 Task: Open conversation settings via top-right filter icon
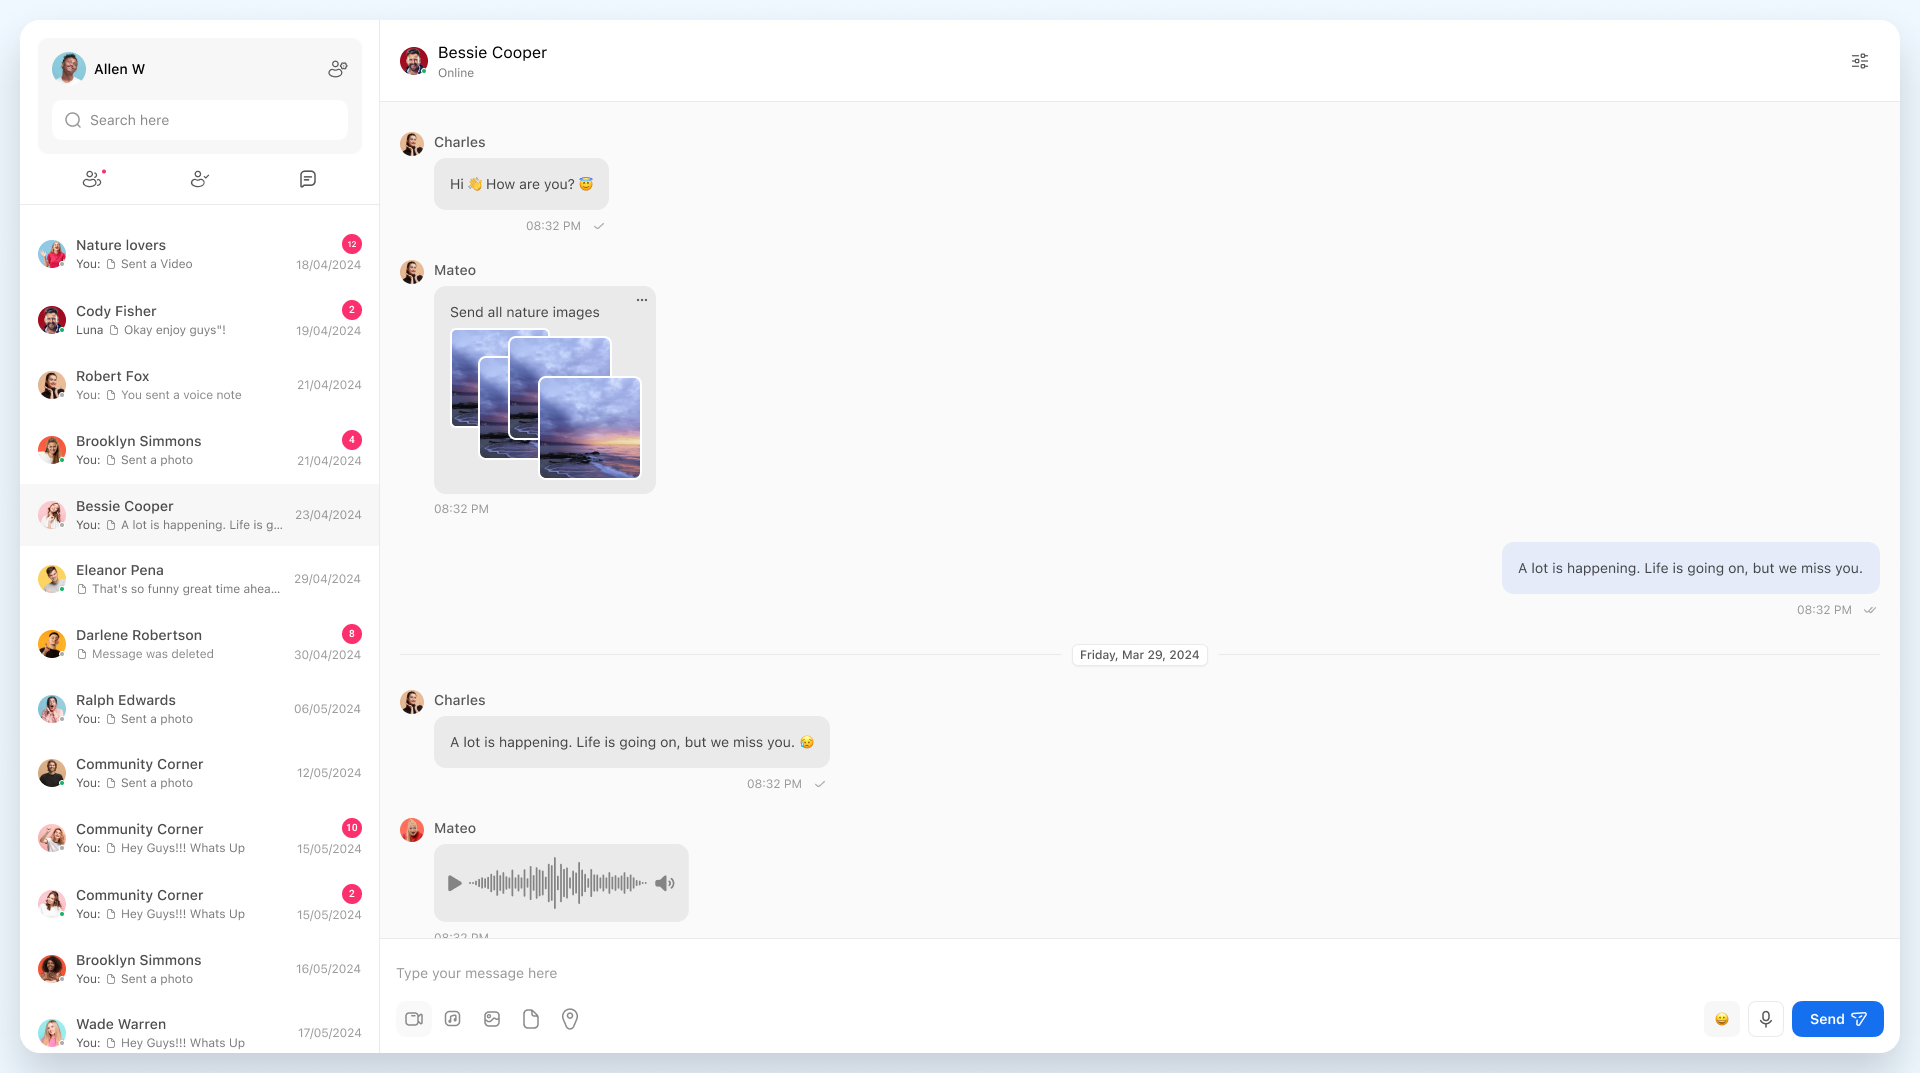tap(1859, 60)
